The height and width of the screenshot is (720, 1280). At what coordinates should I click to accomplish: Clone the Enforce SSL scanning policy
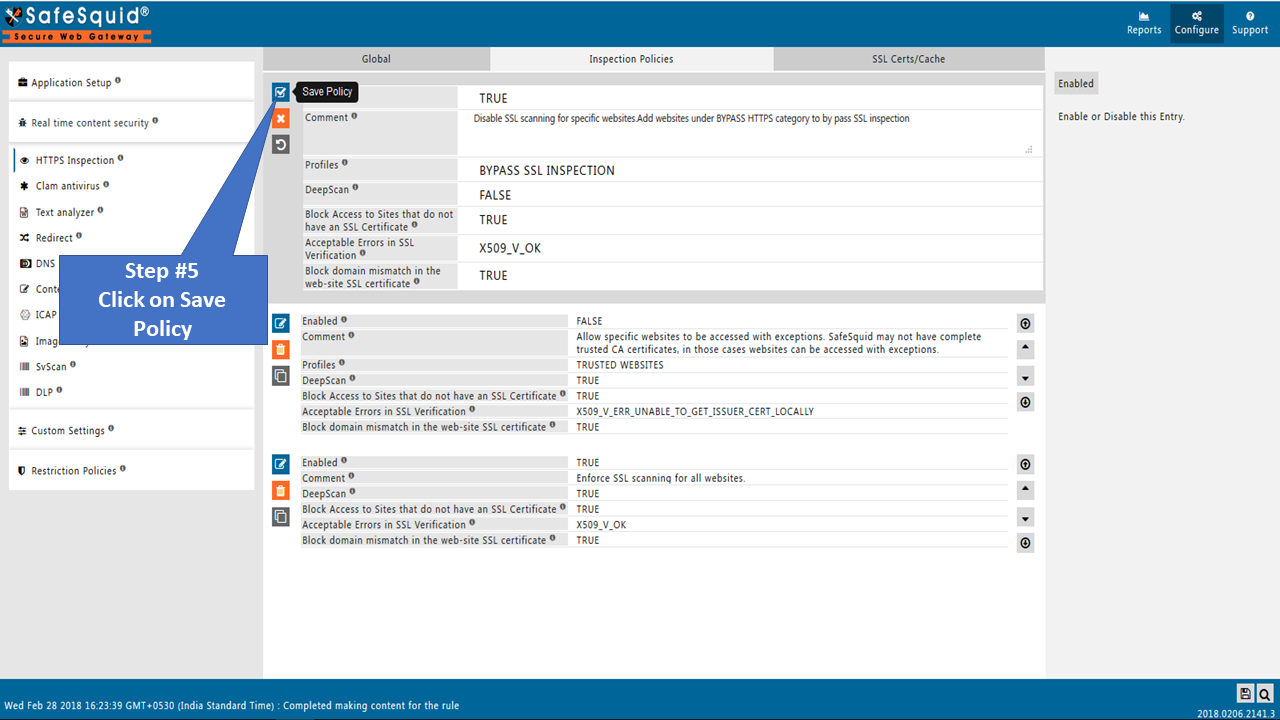[281, 517]
